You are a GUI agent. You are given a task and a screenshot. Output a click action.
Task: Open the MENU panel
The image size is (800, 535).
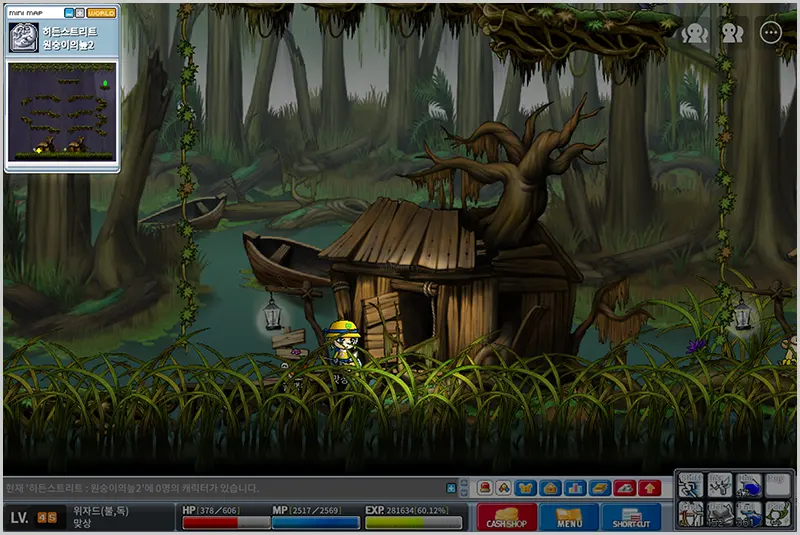pyautogui.click(x=569, y=517)
